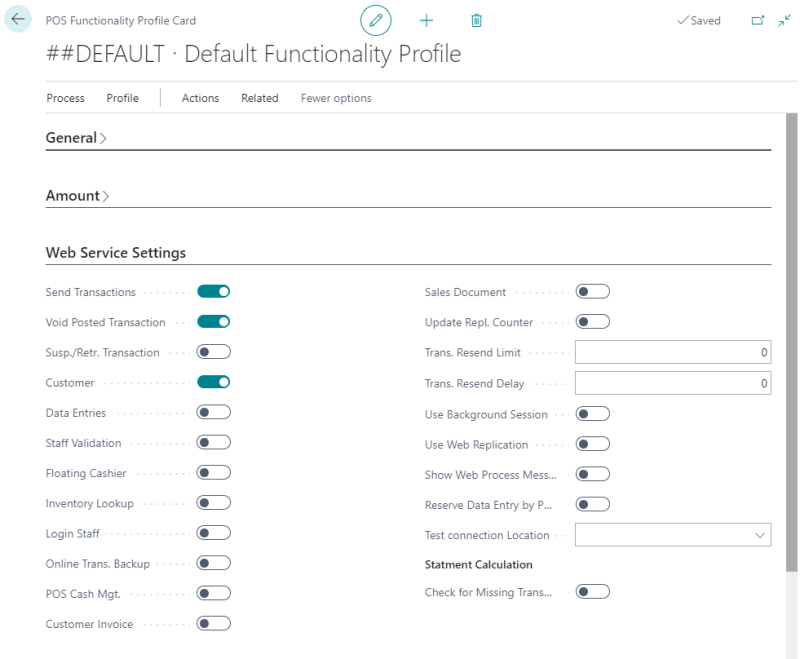Screen dimensions: 800x659
Task: Open the Test connection Location dropdown
Action: tap(761, 535)
